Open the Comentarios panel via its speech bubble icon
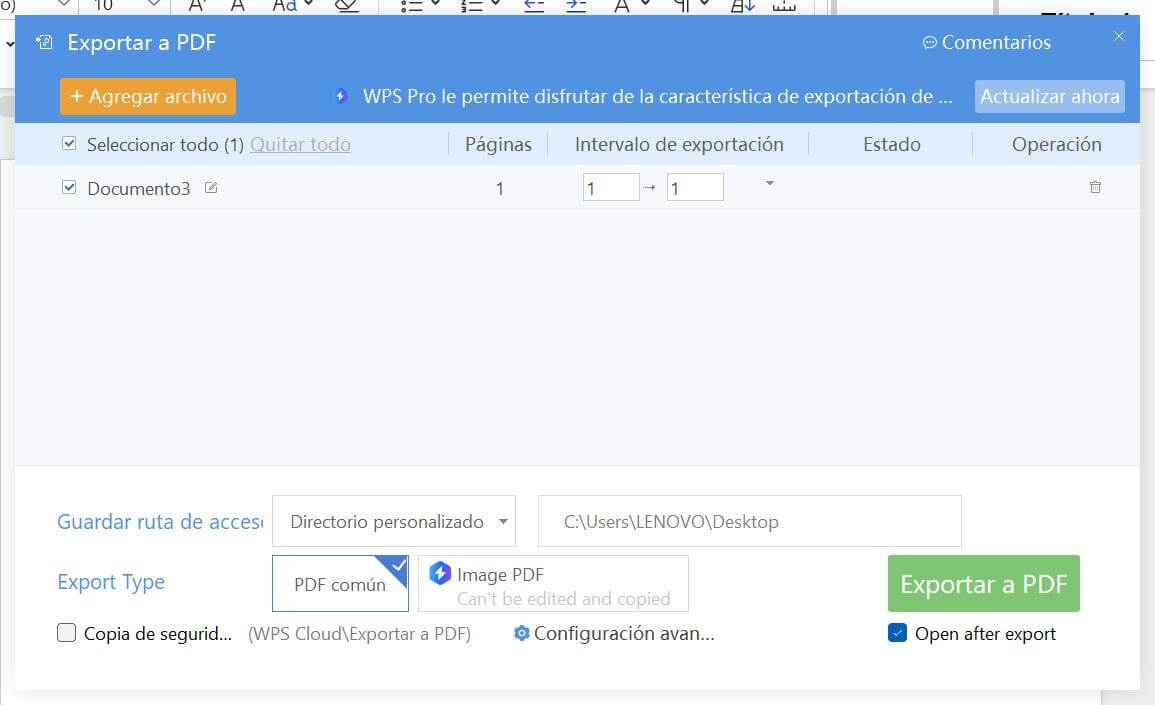1155x705 pixels. click(x=931, y=42)
